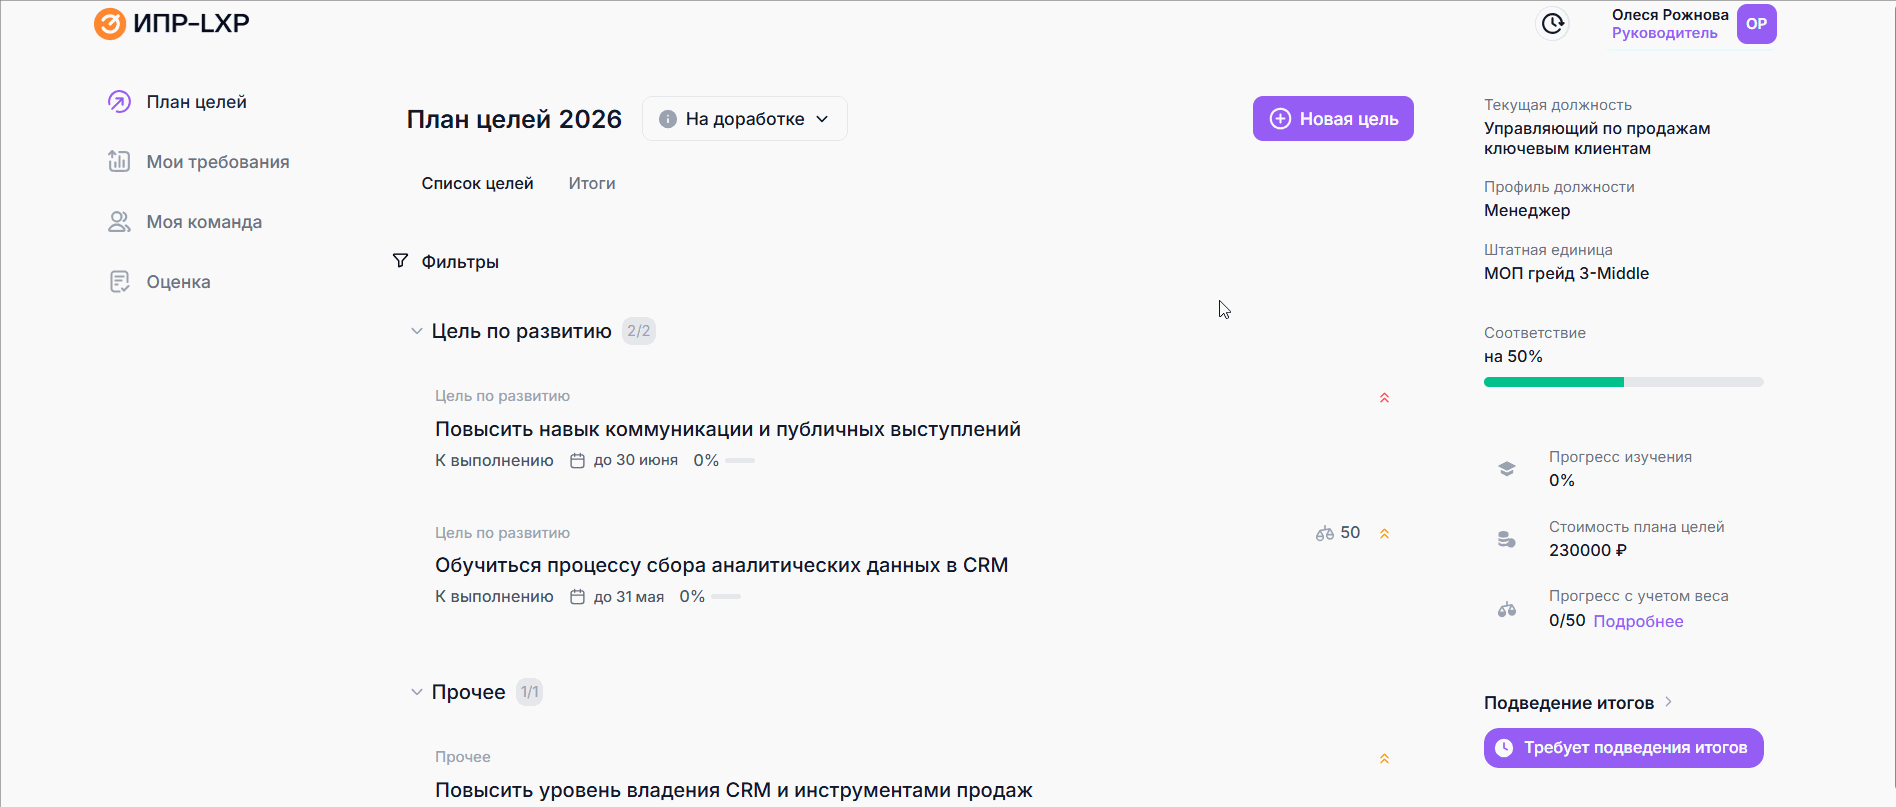Viewport: 1896px width, 807px height.
Task: Click the 0% progress bar of CRM analytics goal
Action: (x=726, y=597)
